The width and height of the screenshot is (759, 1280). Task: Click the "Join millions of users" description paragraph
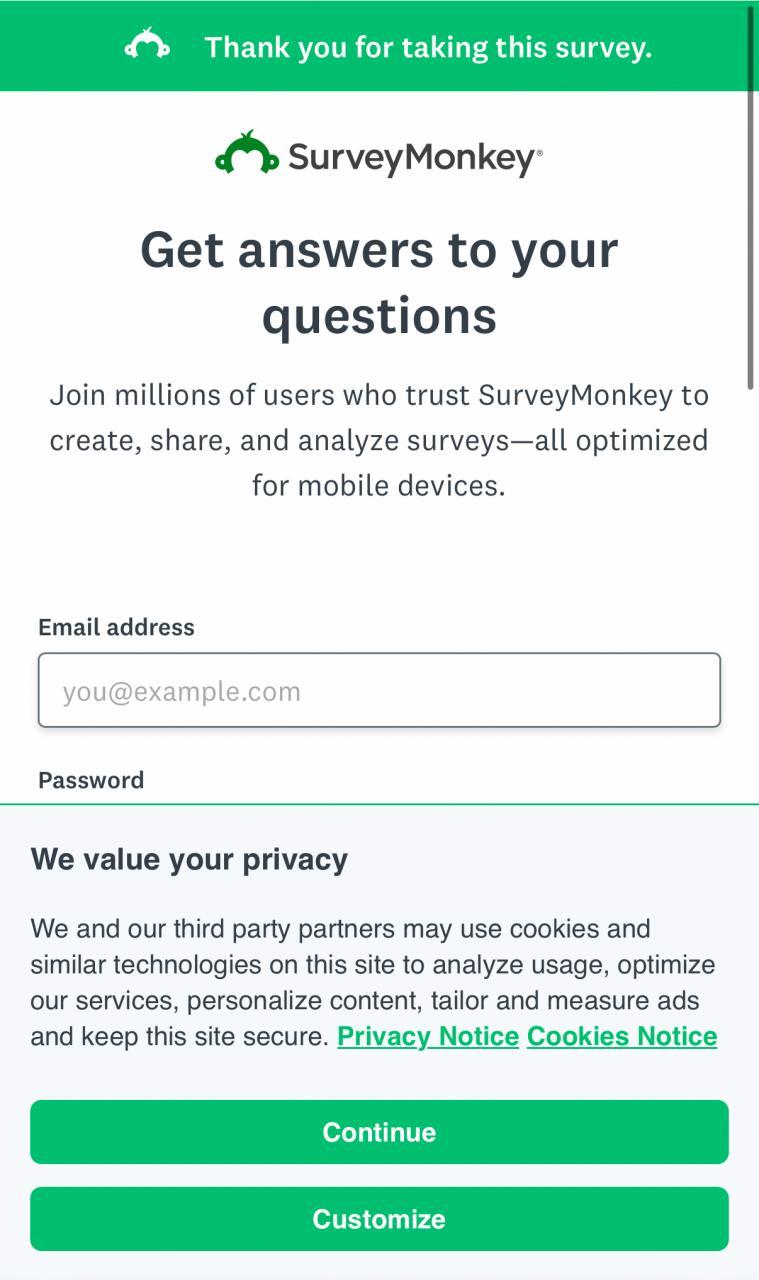[x=379, y=440]
